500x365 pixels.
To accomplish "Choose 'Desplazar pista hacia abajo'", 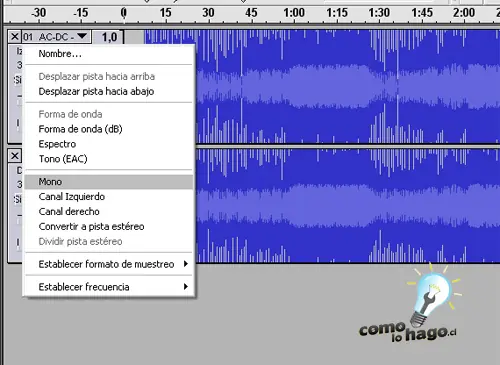I will pos(109,91).
